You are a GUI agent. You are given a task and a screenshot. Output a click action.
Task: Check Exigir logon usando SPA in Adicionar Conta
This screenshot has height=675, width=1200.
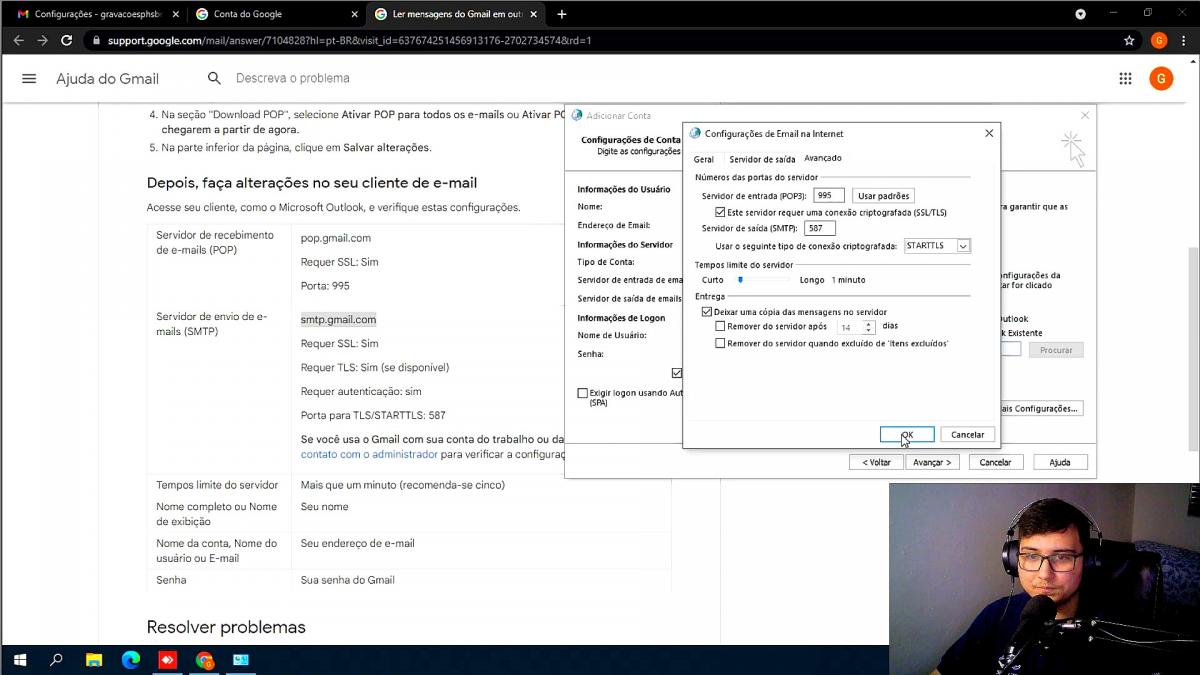(x=583, y=394)
